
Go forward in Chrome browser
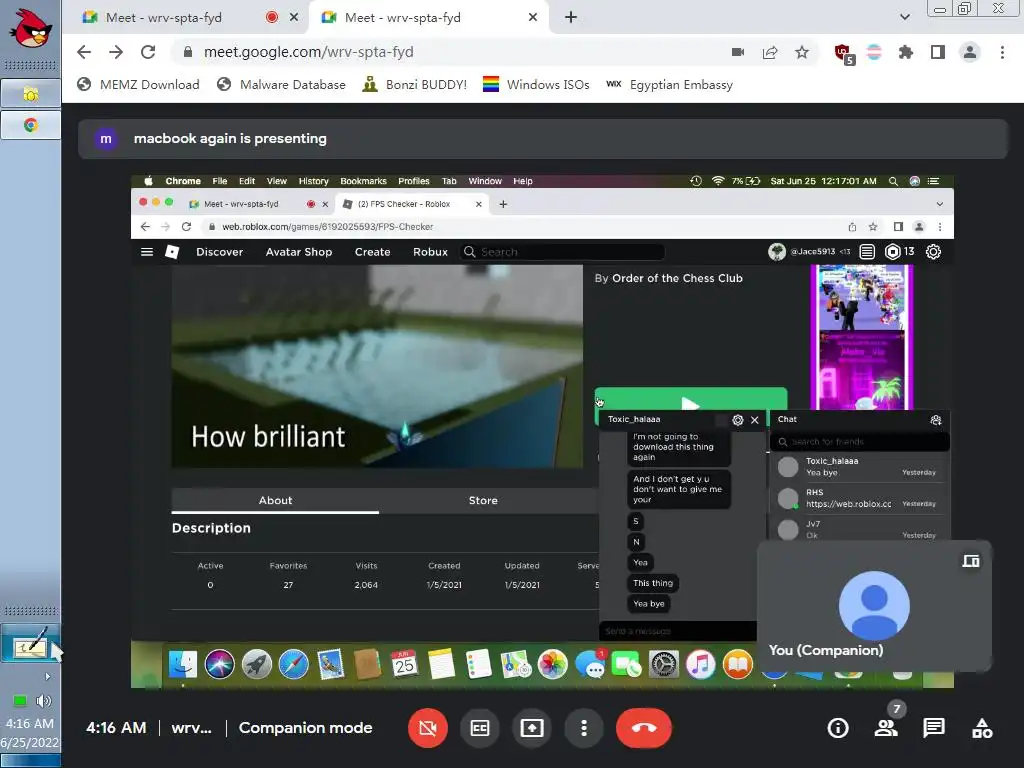(116, 52)
